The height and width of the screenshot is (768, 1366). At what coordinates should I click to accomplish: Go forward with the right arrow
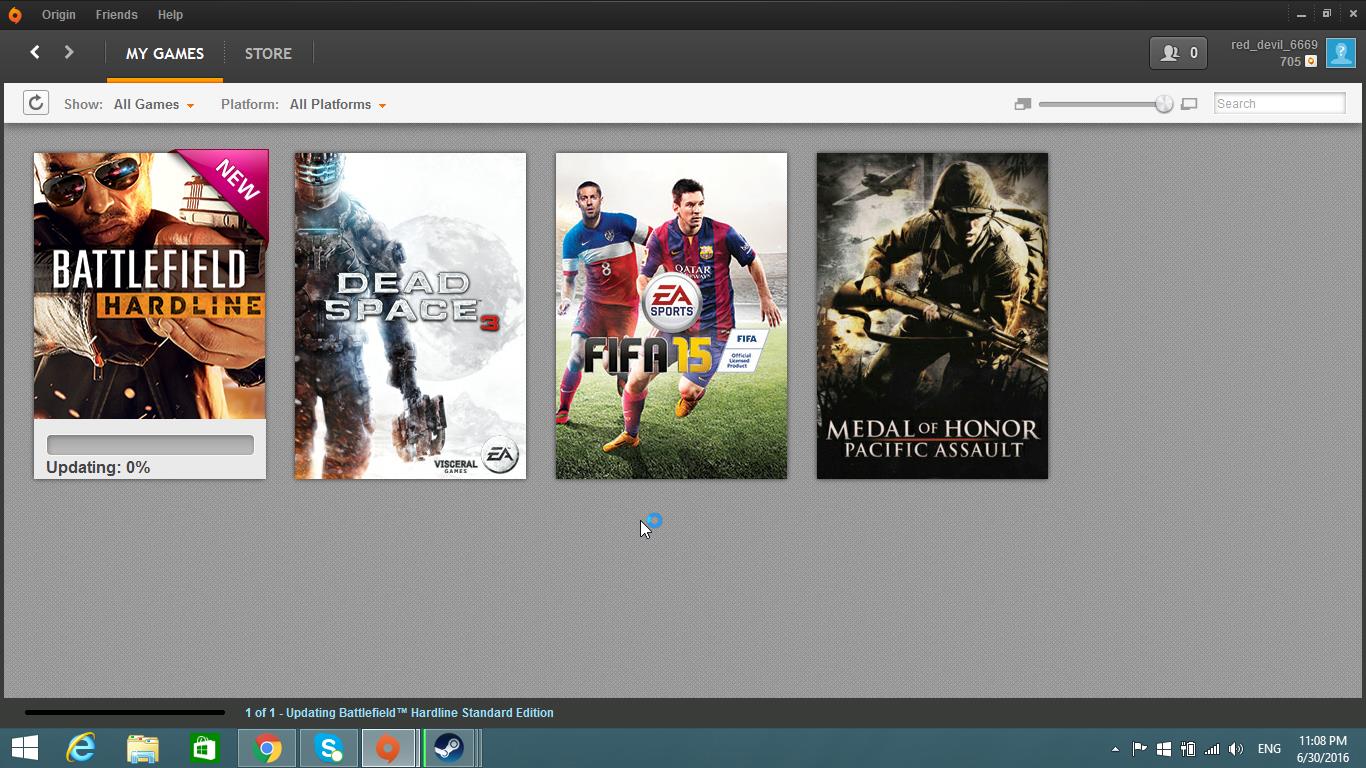point(69,52)
